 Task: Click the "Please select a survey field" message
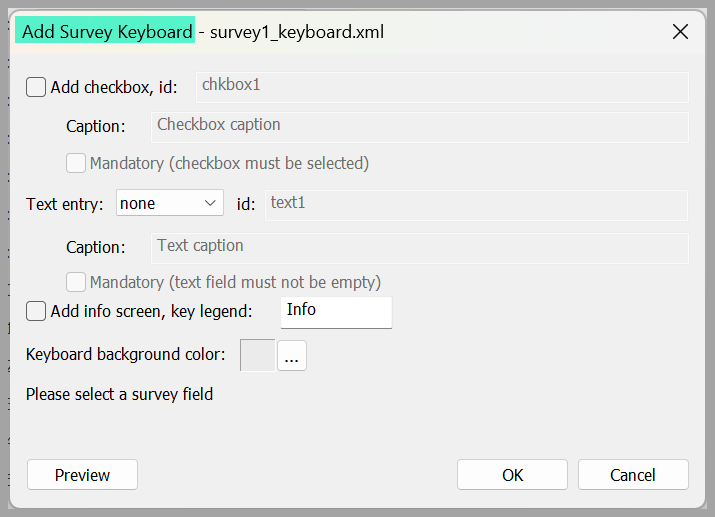click(119, 394)
